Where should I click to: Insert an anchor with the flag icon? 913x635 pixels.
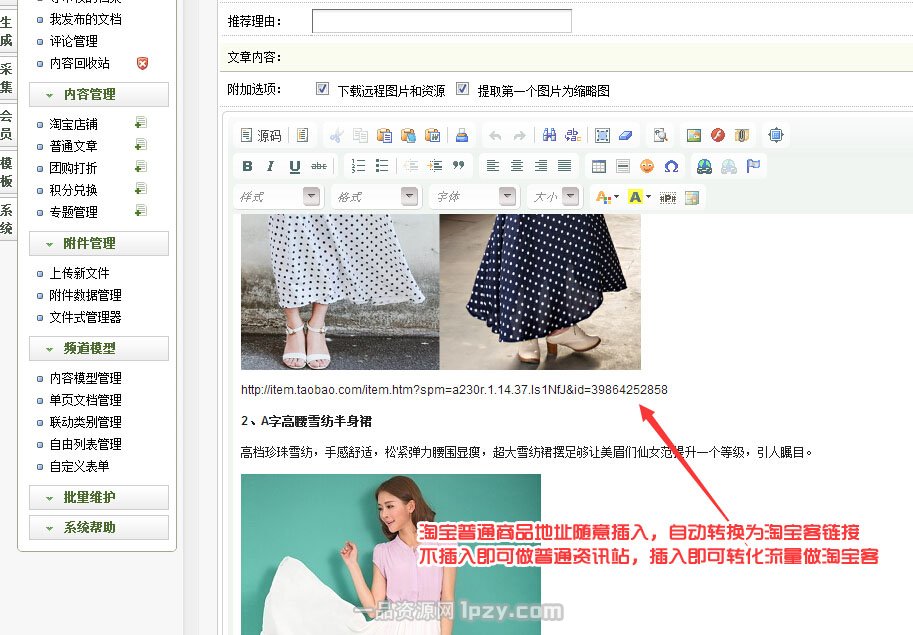[753, 166]
